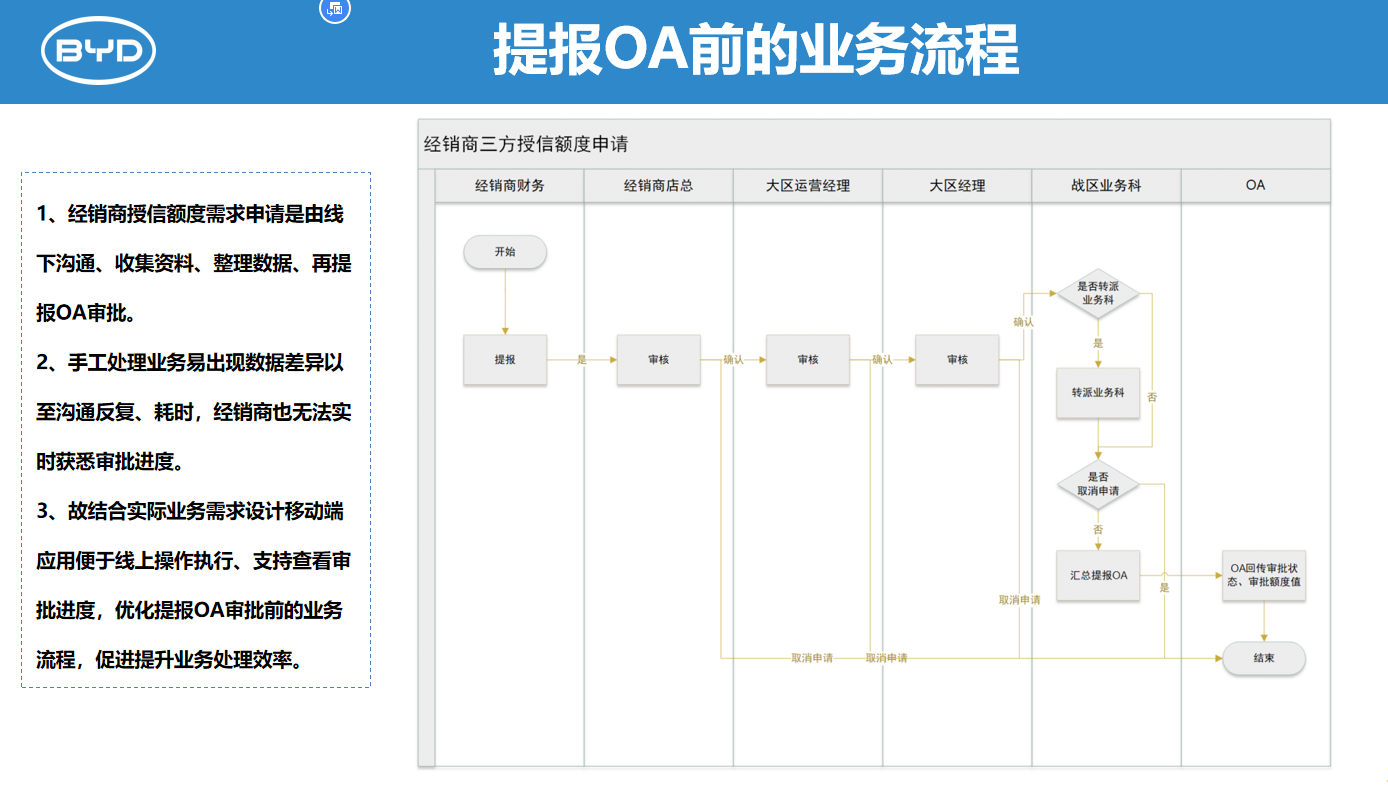The height and width of the screenshot is (791, 1388).
Task: Click the 转派业务科 process box
Action: (x=1098, y=393)
